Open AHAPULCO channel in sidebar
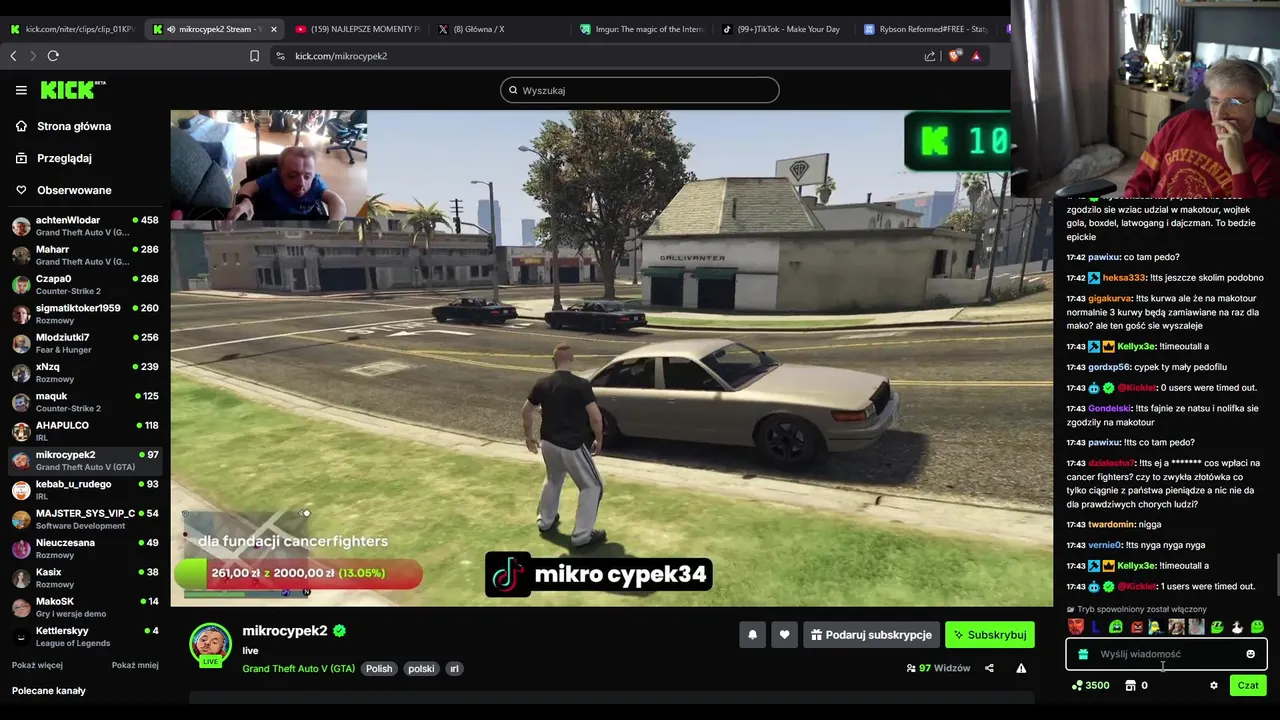Screen dimensions: 1280x720 click(85, 431)
